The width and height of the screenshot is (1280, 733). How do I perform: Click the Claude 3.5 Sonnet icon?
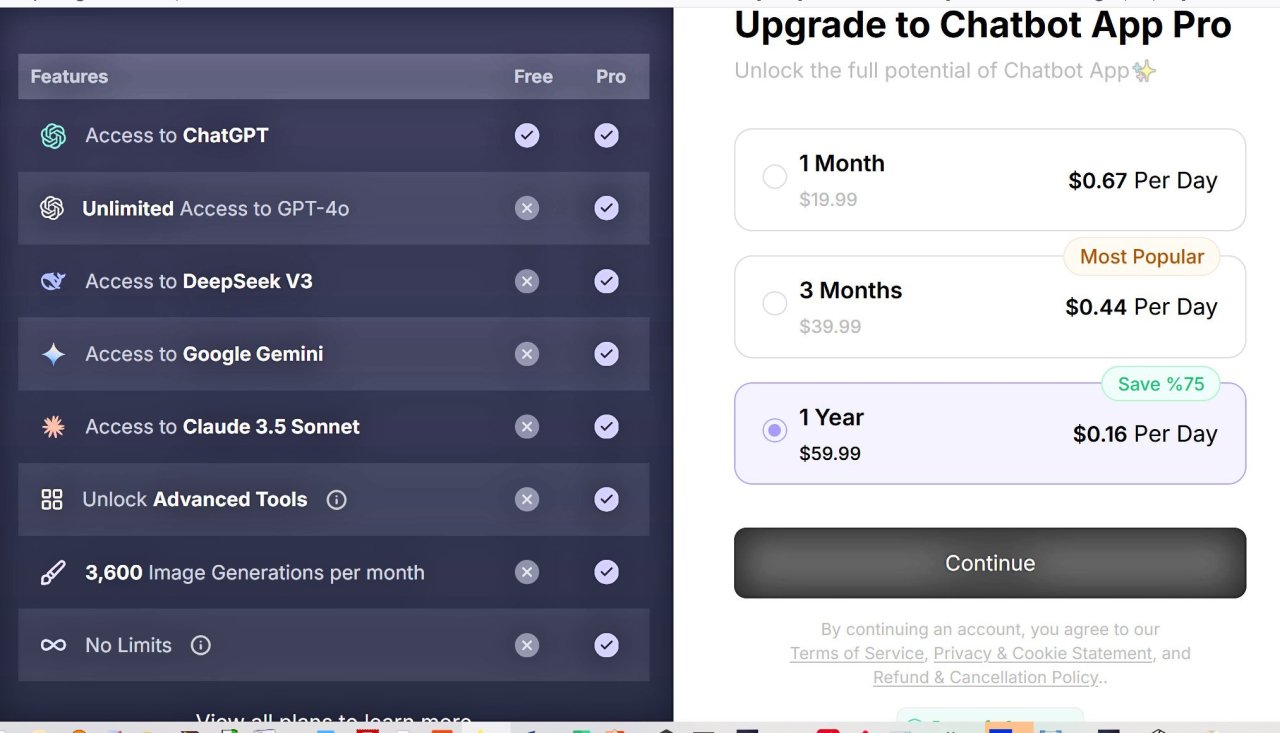coord(53,427)
